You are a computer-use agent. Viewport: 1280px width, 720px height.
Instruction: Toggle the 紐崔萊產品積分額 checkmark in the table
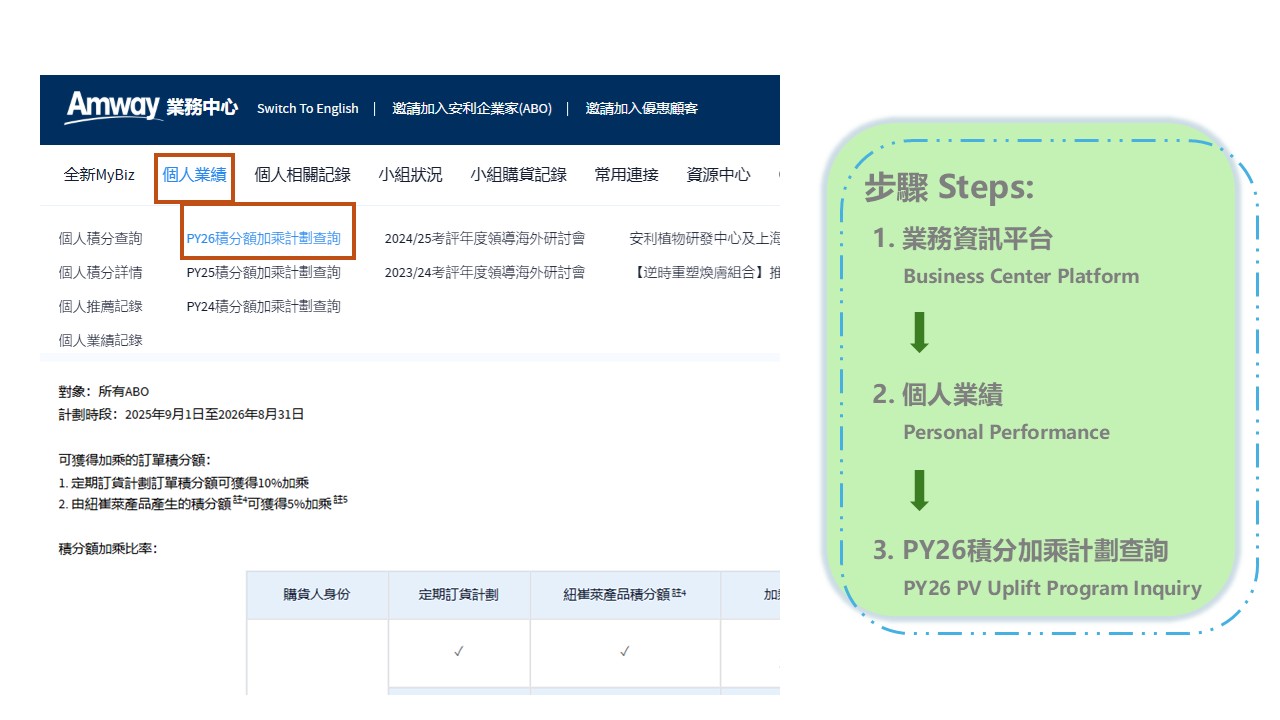pos(625,650)
